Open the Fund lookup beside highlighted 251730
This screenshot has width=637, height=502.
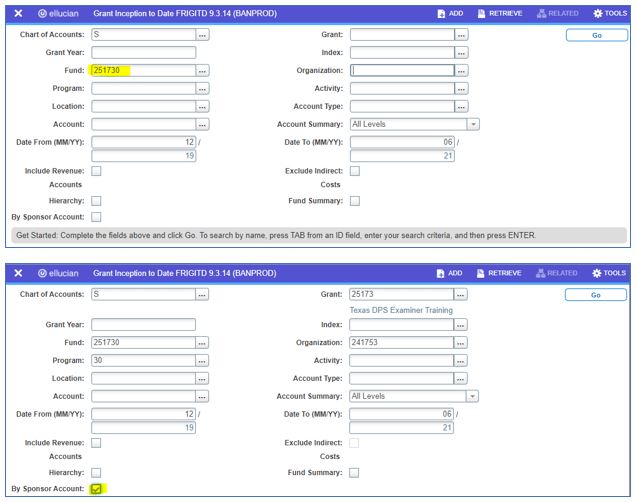tap(202, 71)
